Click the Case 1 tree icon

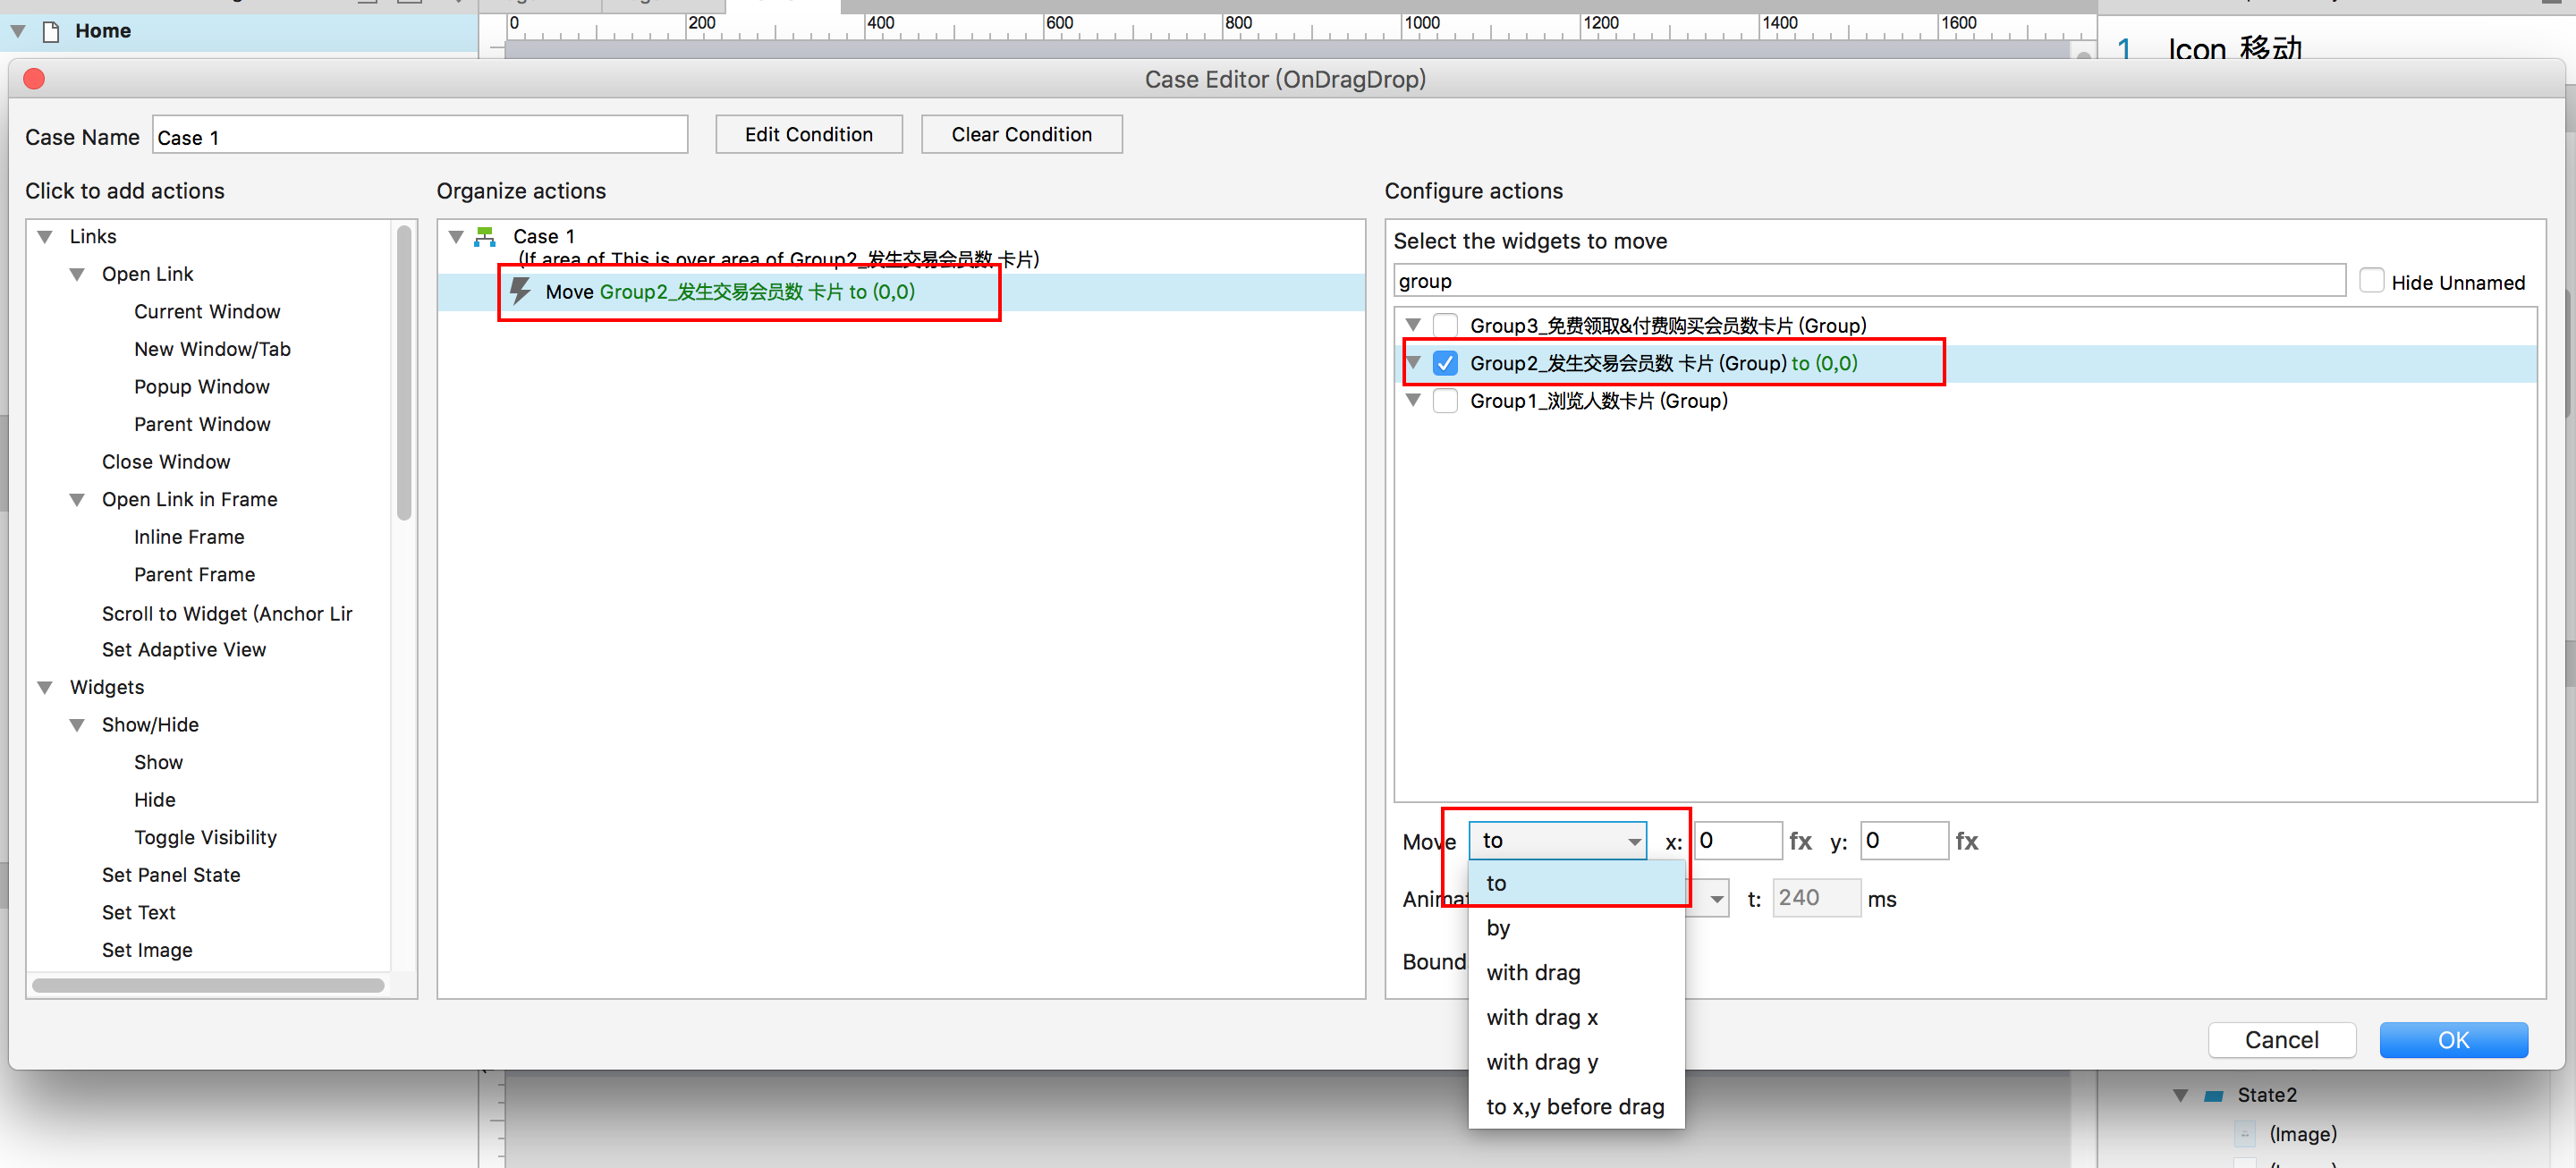tap(485, 236)
